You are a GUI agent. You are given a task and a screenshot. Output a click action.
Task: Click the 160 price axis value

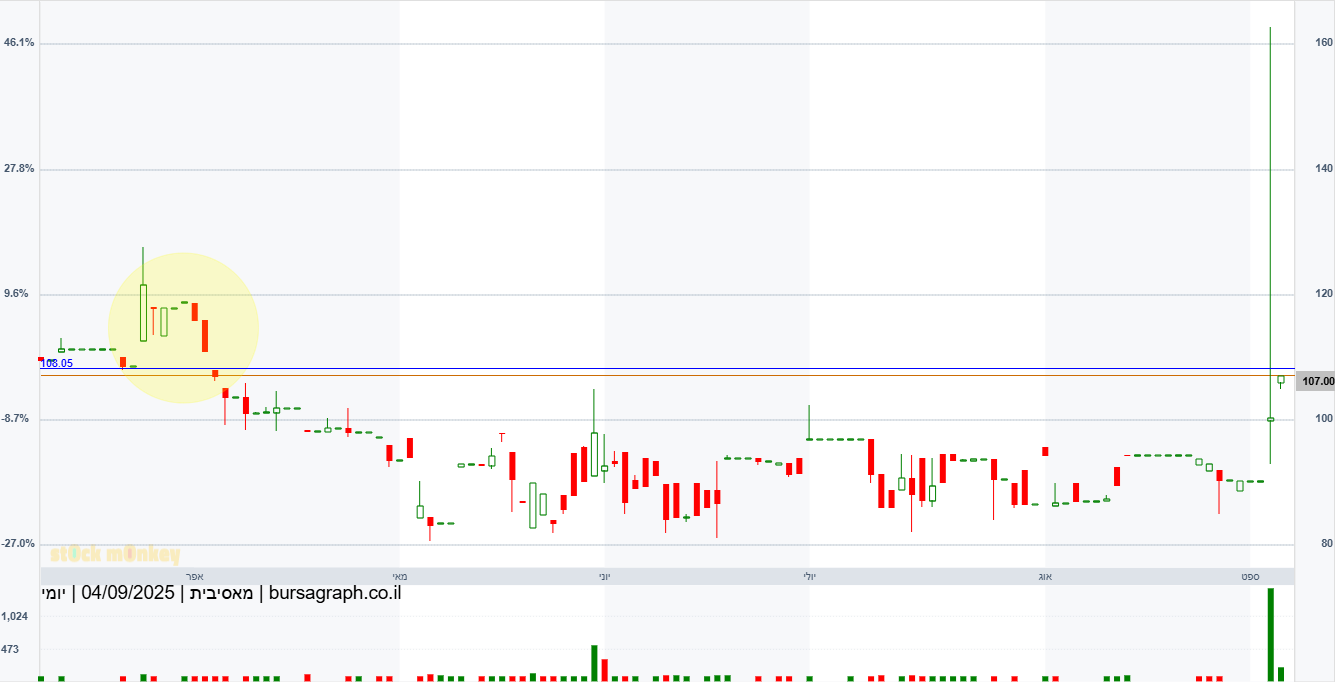coord(1324,43)
